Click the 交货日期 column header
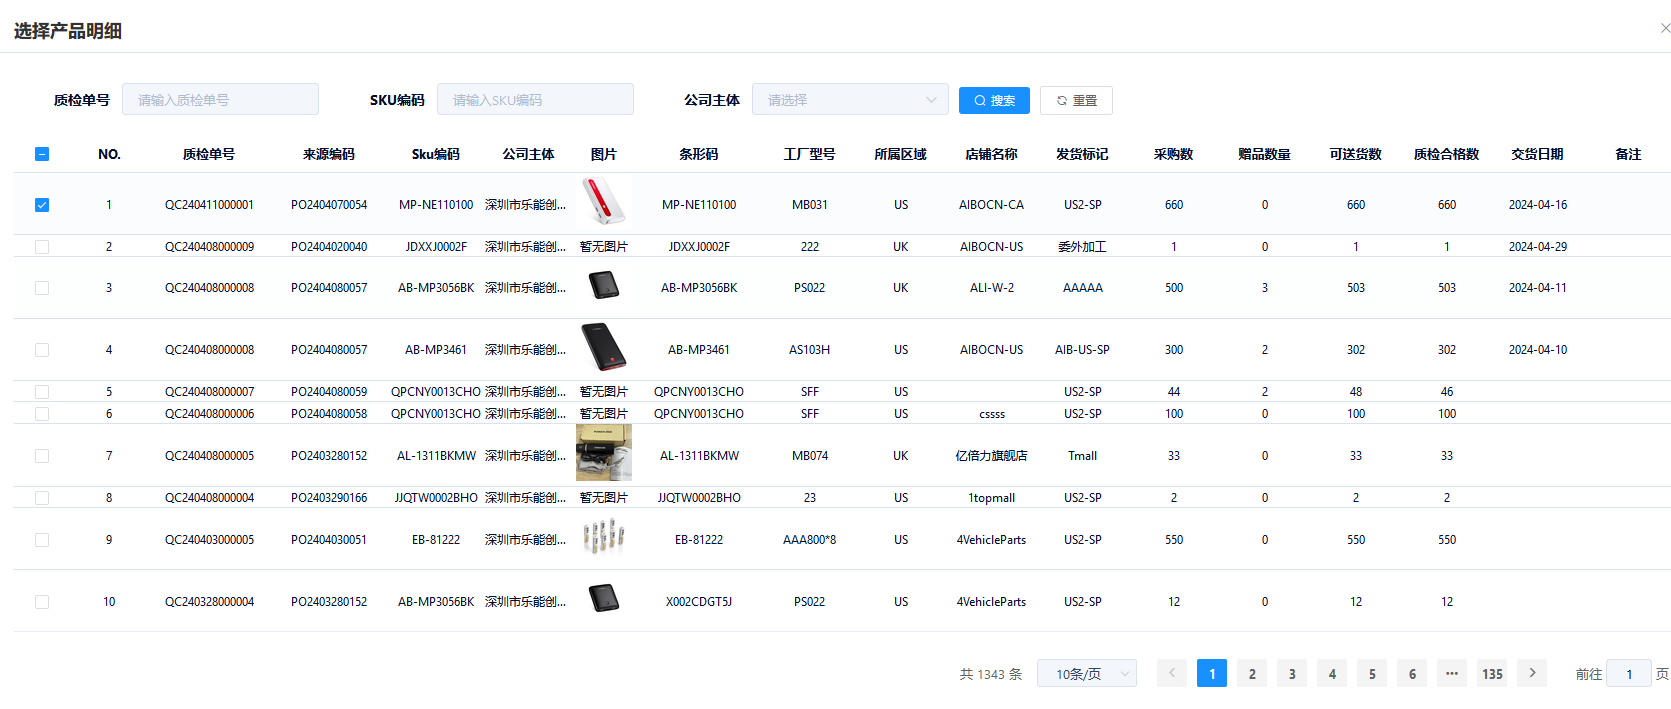1671x709 pixels. tap(1538, 154)
